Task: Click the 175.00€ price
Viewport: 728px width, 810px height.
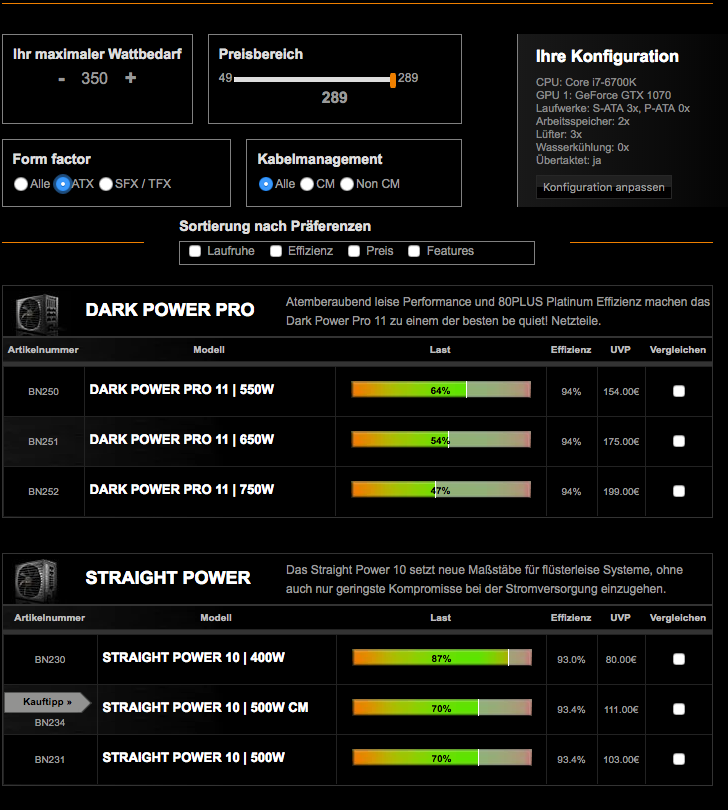Action: (621, 442)
